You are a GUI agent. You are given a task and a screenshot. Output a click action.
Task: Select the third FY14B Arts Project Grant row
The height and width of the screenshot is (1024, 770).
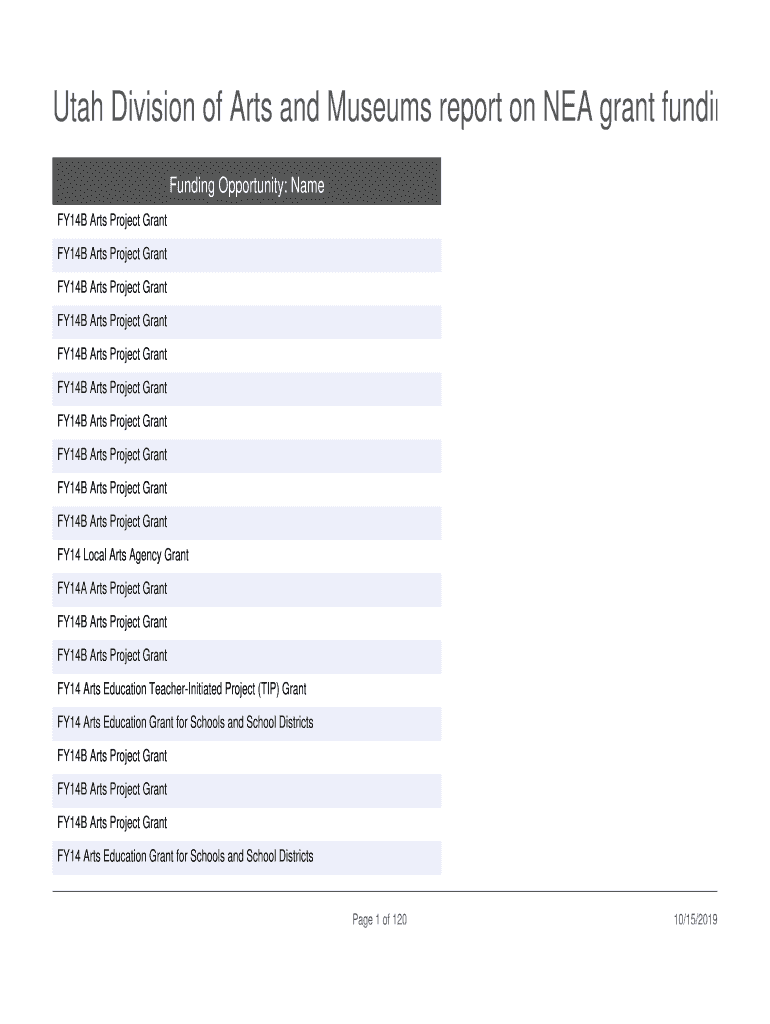point(112,288)
